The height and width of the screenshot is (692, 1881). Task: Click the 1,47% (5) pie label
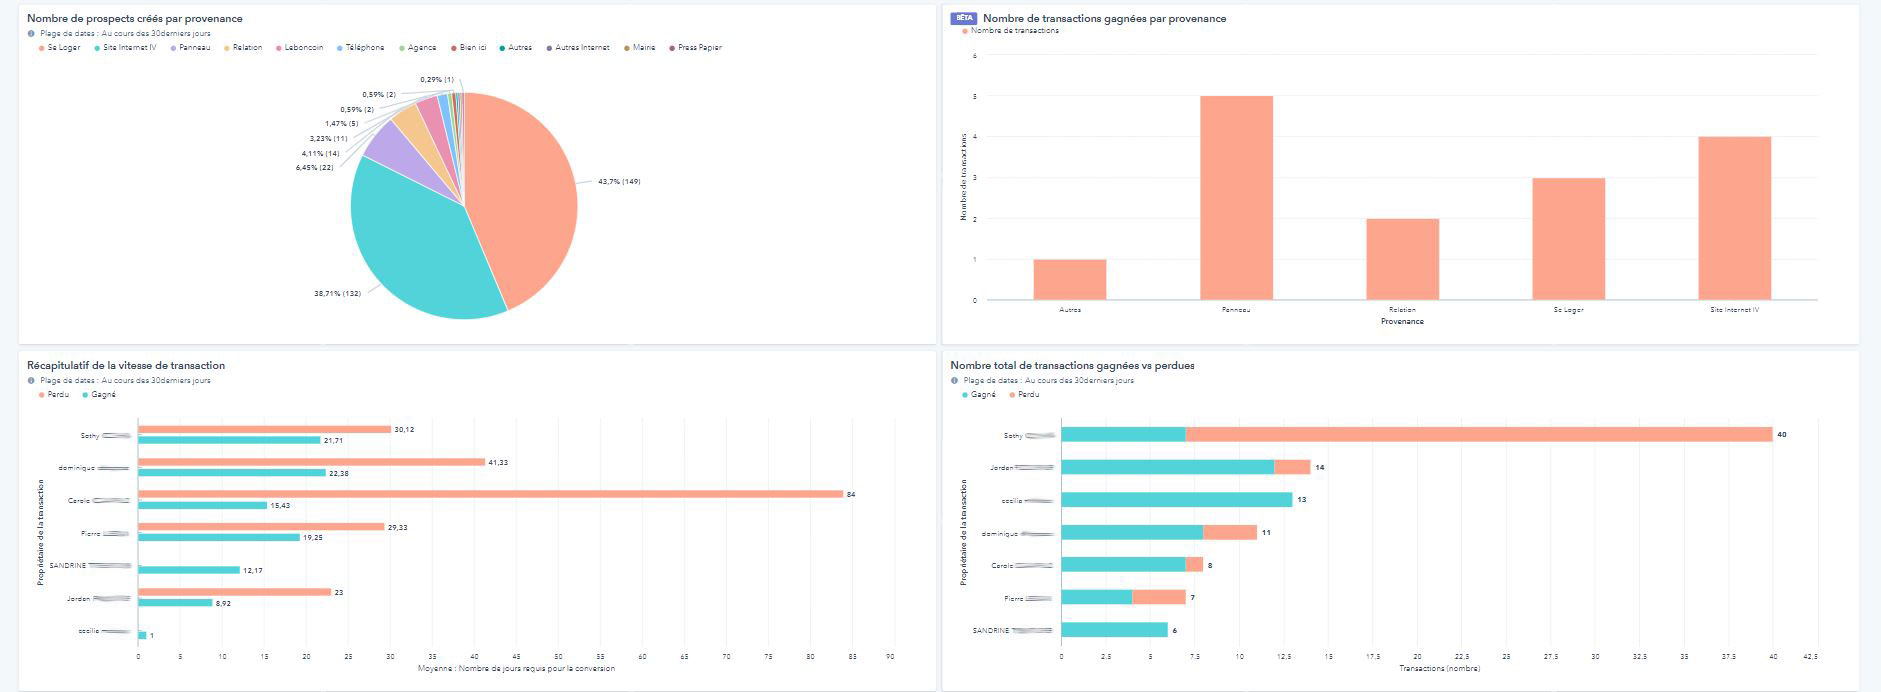click(341, 123)
